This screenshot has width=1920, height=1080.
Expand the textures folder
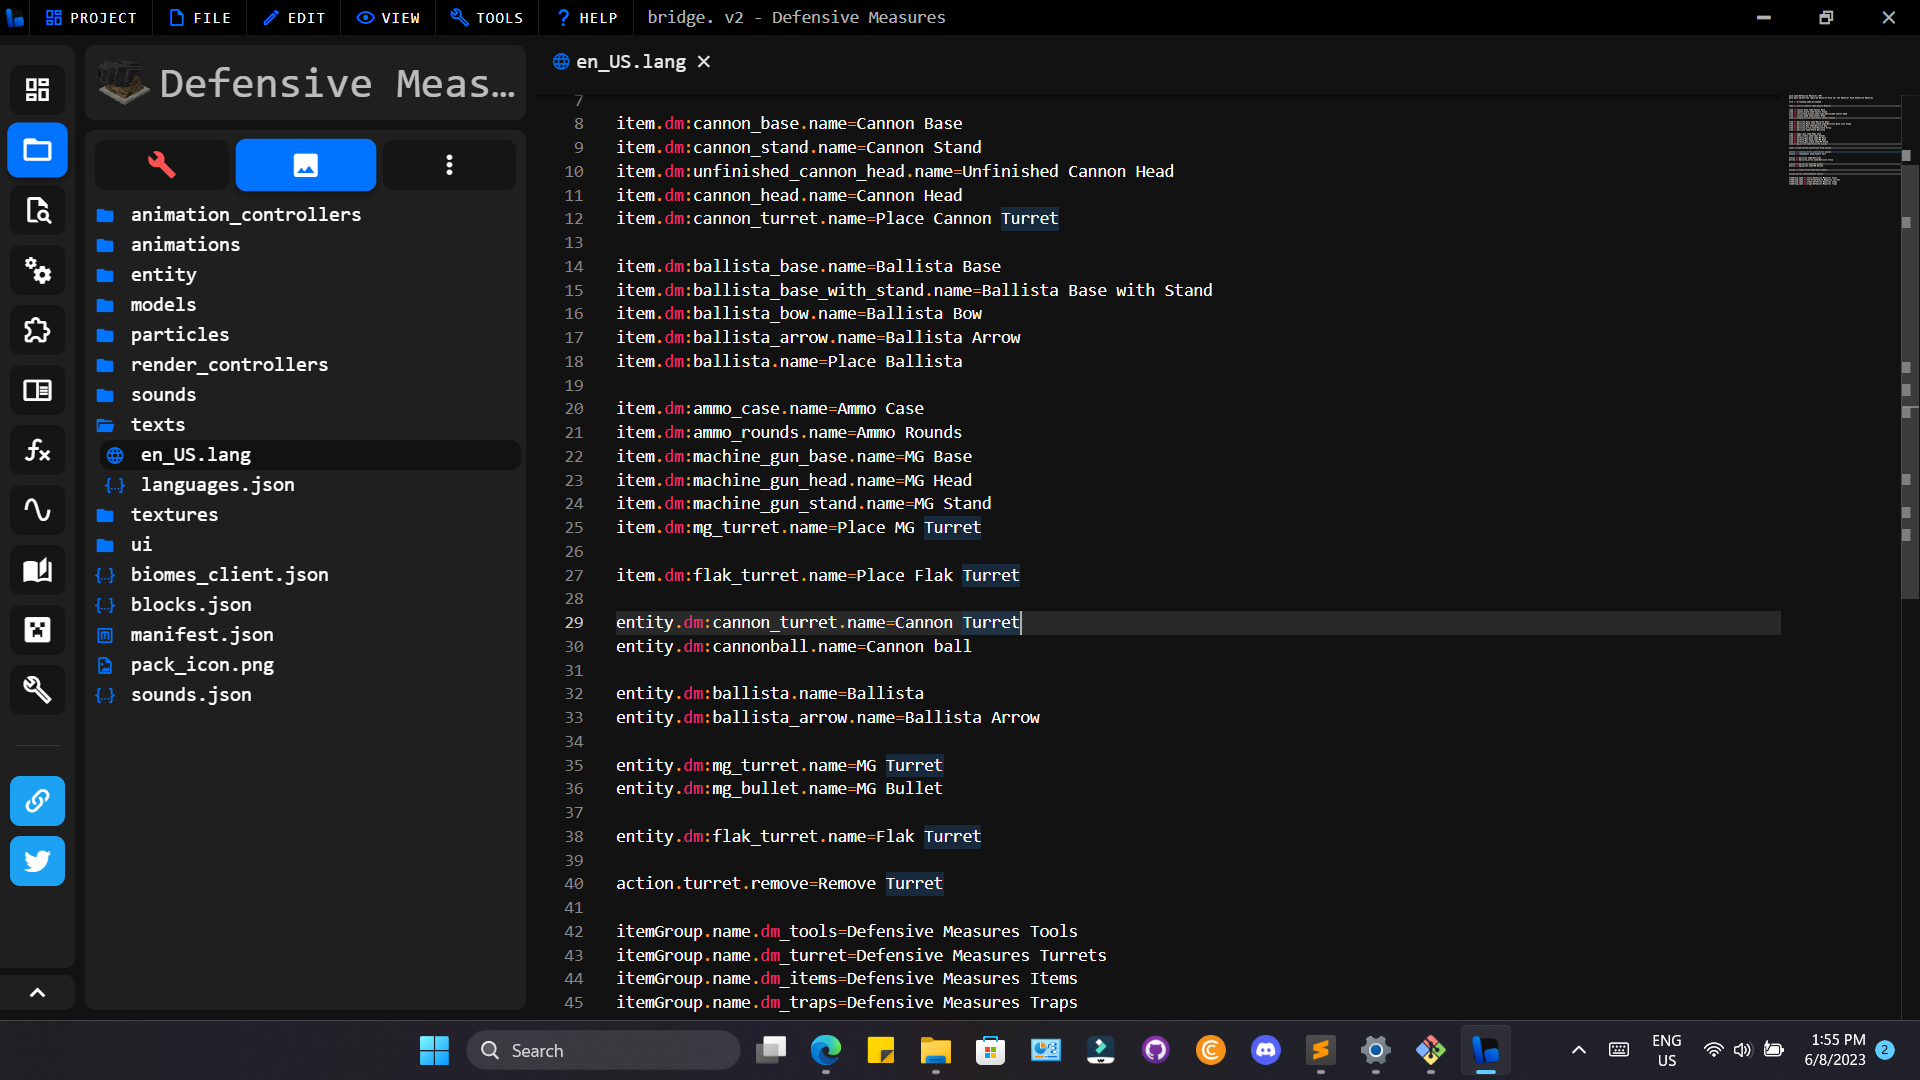(x=174, y=515)
